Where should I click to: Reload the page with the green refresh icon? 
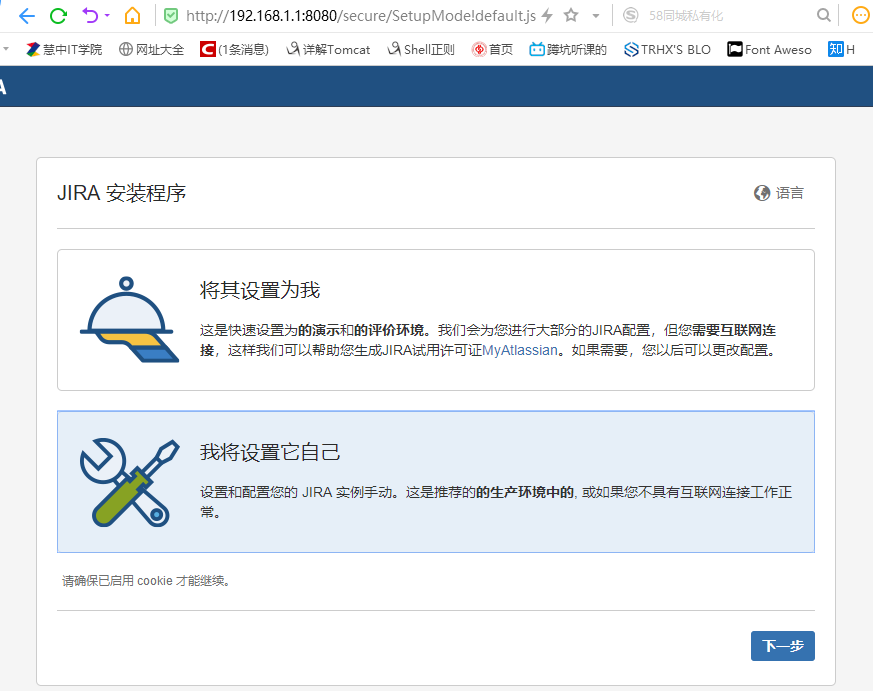(x=58, y=16)
